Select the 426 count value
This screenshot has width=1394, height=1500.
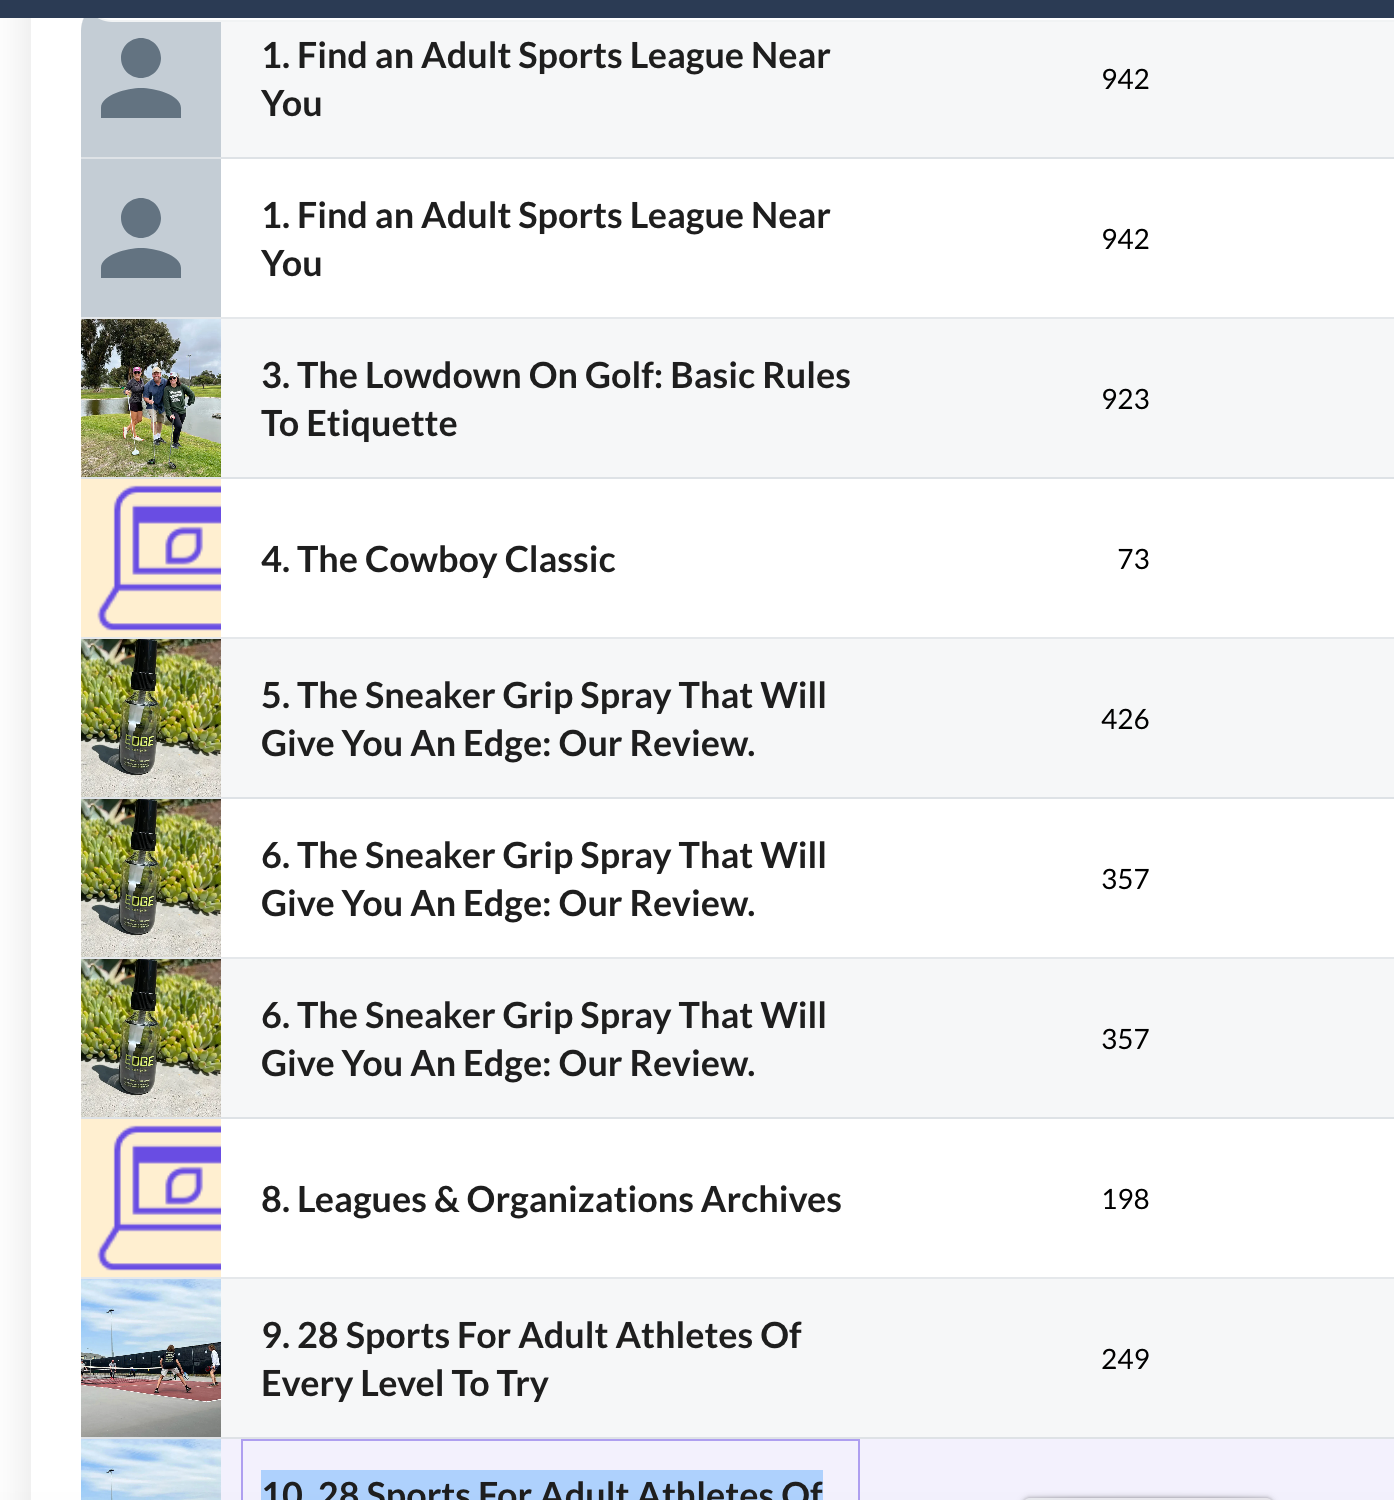1125,719
